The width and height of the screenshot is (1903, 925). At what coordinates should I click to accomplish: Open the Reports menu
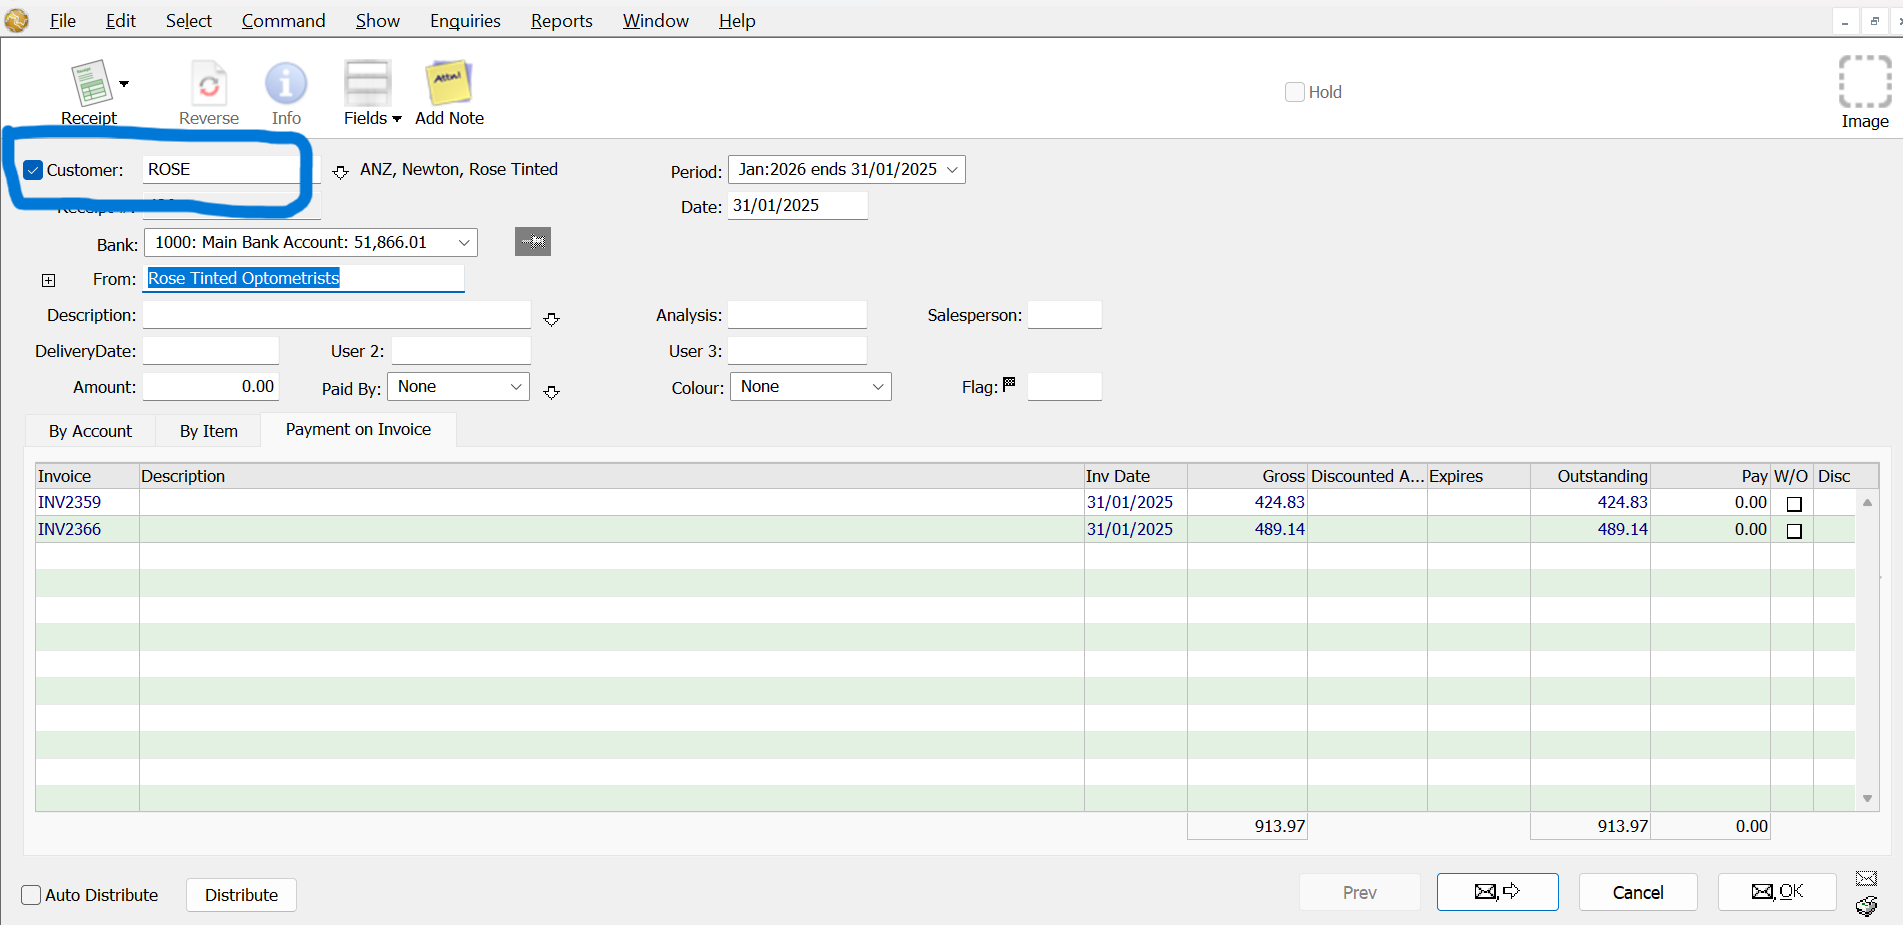pos(561,21)
